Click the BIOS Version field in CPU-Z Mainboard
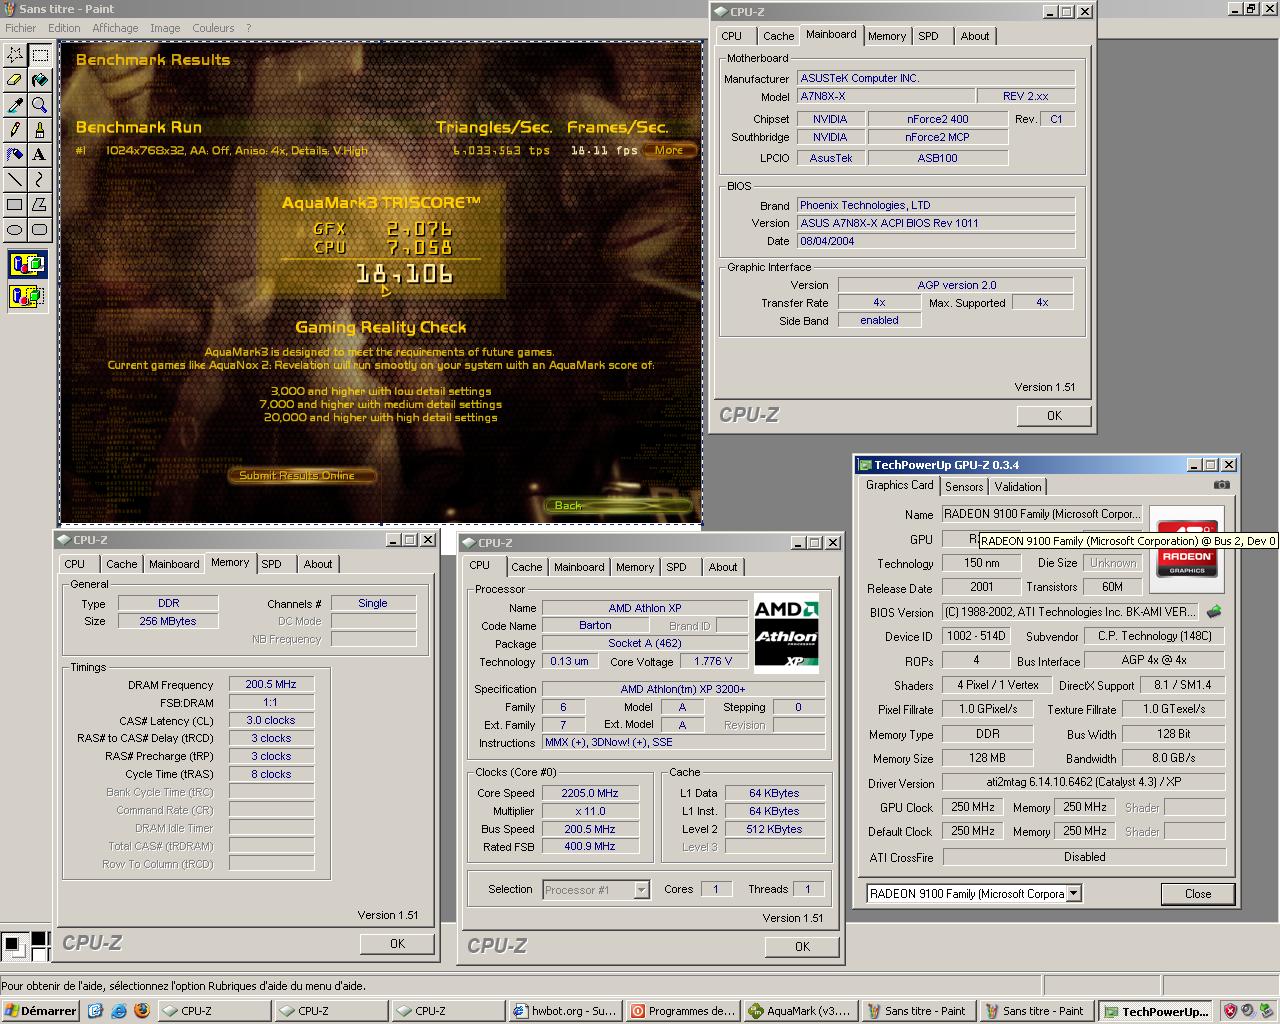Screen dimensions: 1280x1024 (x=936, y=223)
